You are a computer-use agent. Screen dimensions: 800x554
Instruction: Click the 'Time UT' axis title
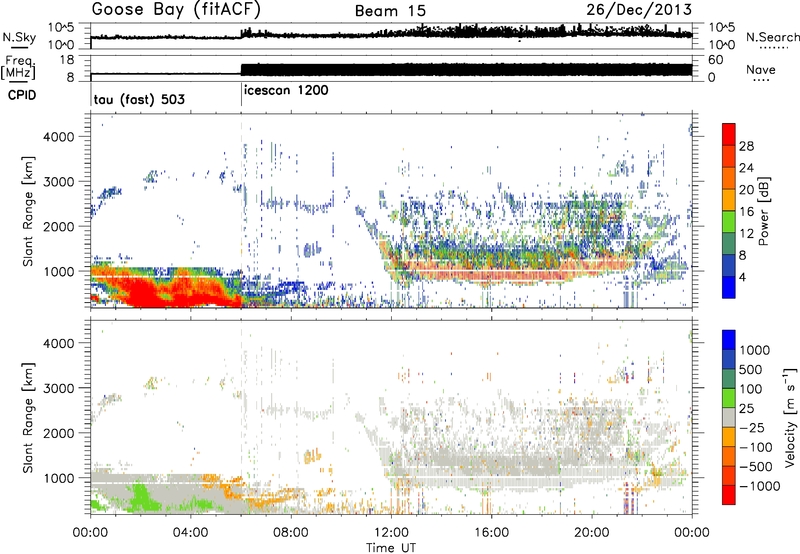(x=391, y=548)
